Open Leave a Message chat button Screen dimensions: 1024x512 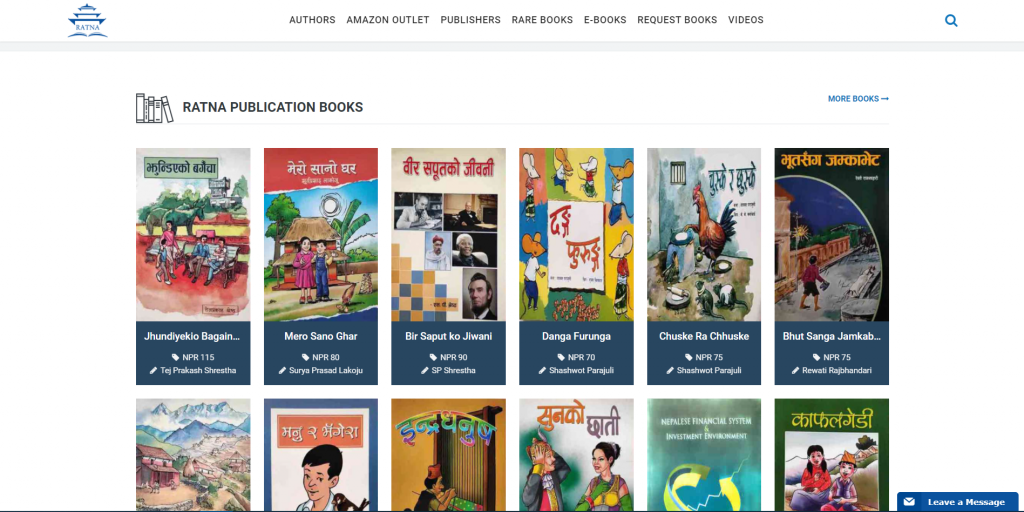[x=957, y=502]
